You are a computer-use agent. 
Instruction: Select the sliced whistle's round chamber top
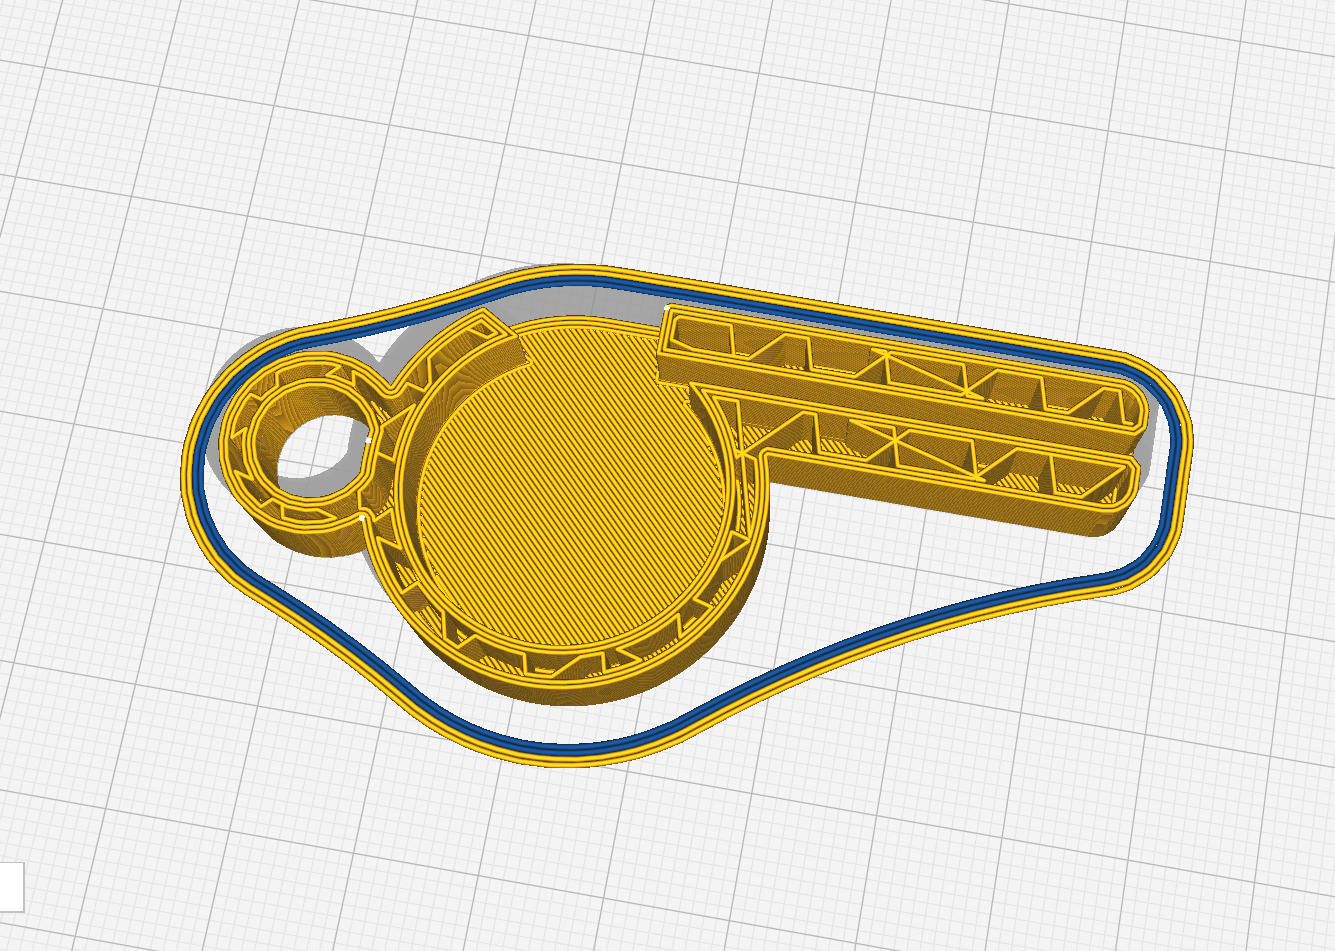[570, 489]
